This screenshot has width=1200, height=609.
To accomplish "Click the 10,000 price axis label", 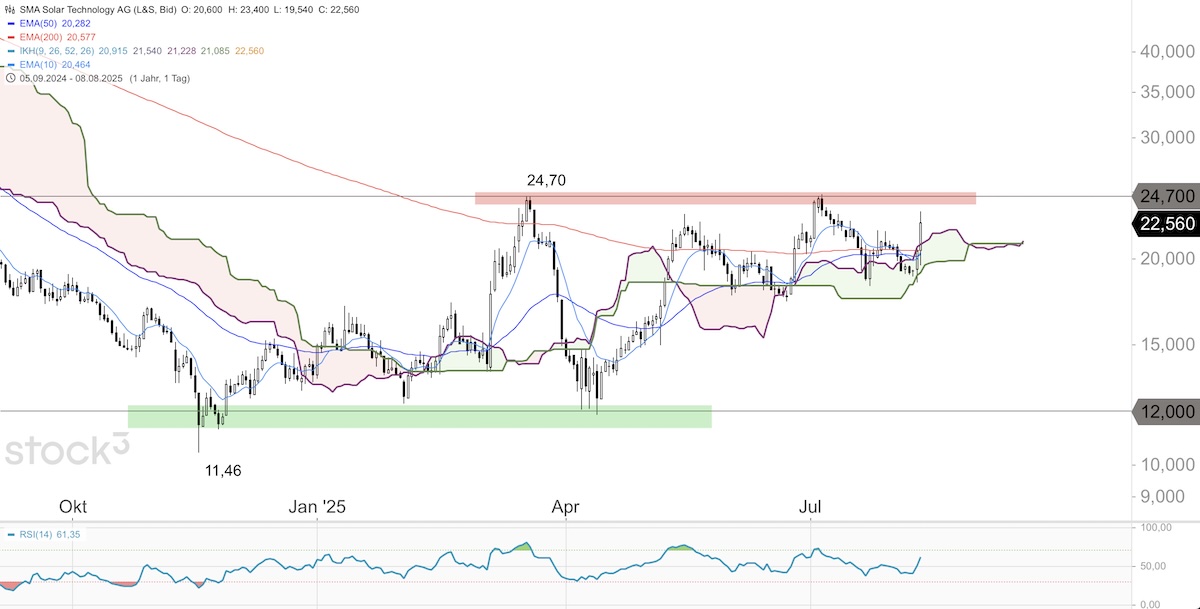I will (x=1167, y=465).
